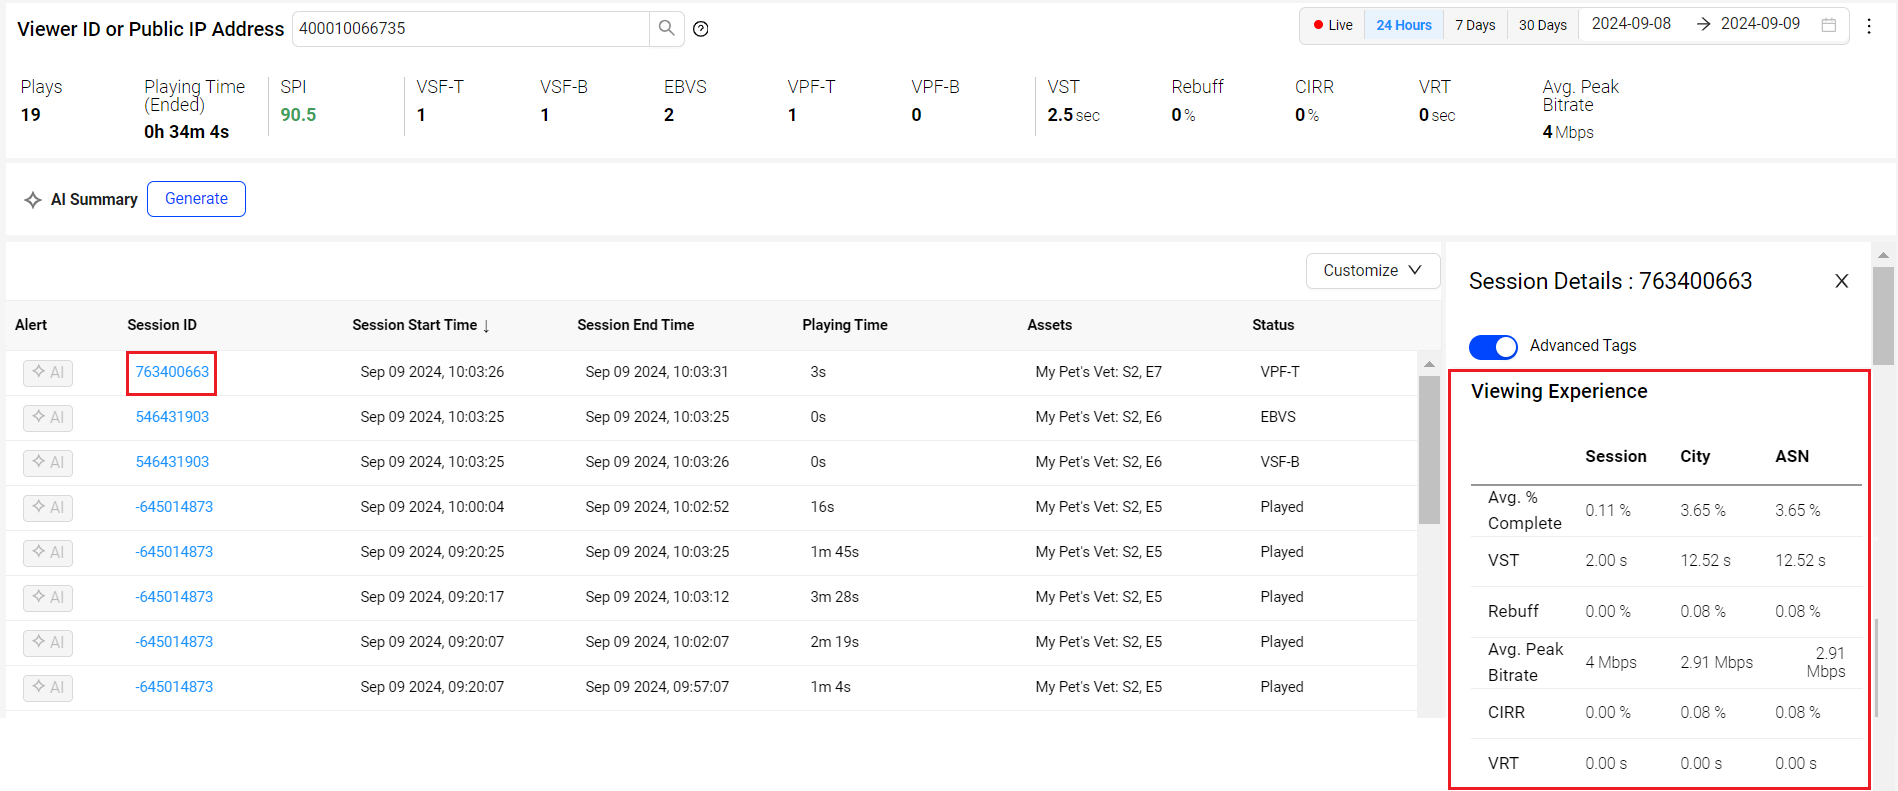
Task: Select the 30 Days time range
Action: (1542, 25)
